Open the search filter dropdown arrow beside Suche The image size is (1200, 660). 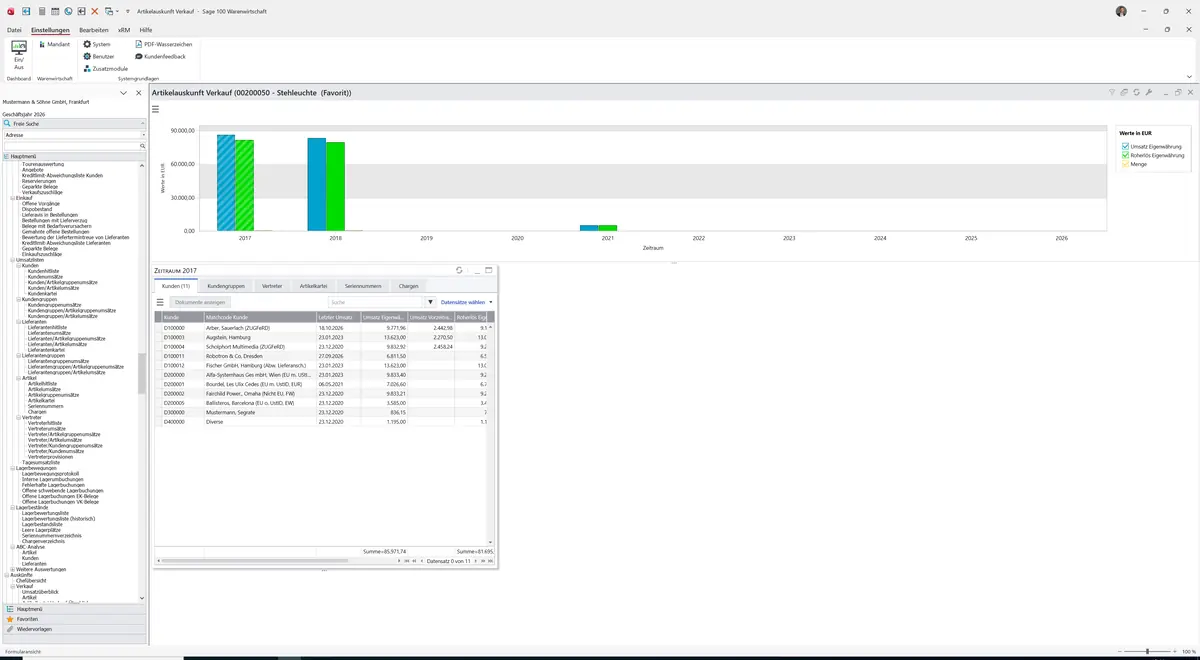point(431,302)
